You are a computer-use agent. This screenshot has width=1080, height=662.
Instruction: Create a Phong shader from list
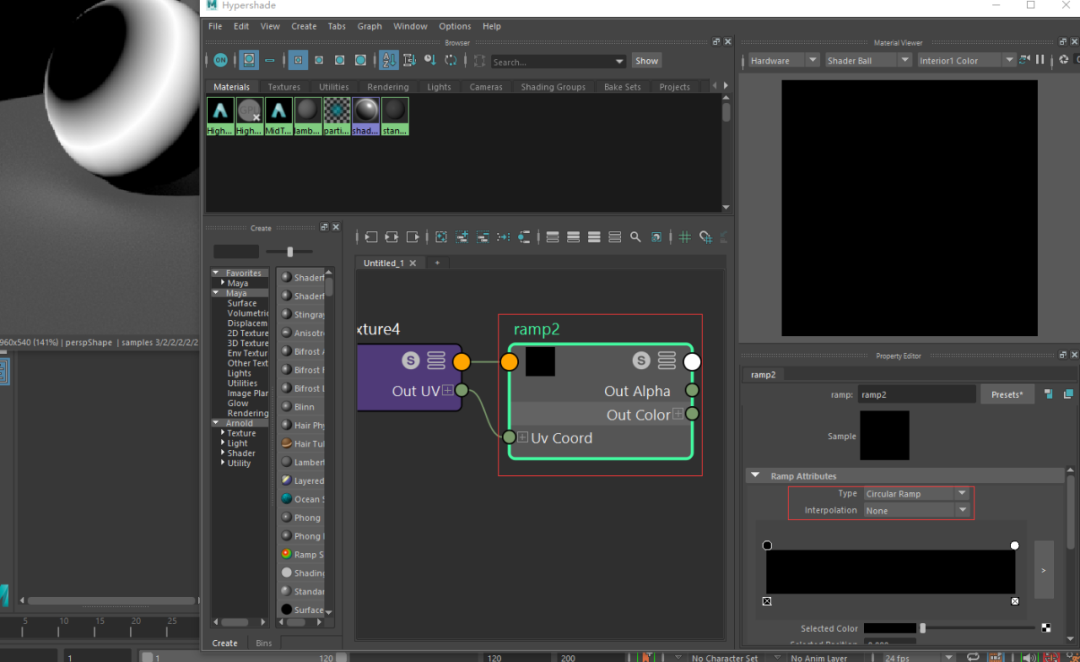[x=302, y=517]
